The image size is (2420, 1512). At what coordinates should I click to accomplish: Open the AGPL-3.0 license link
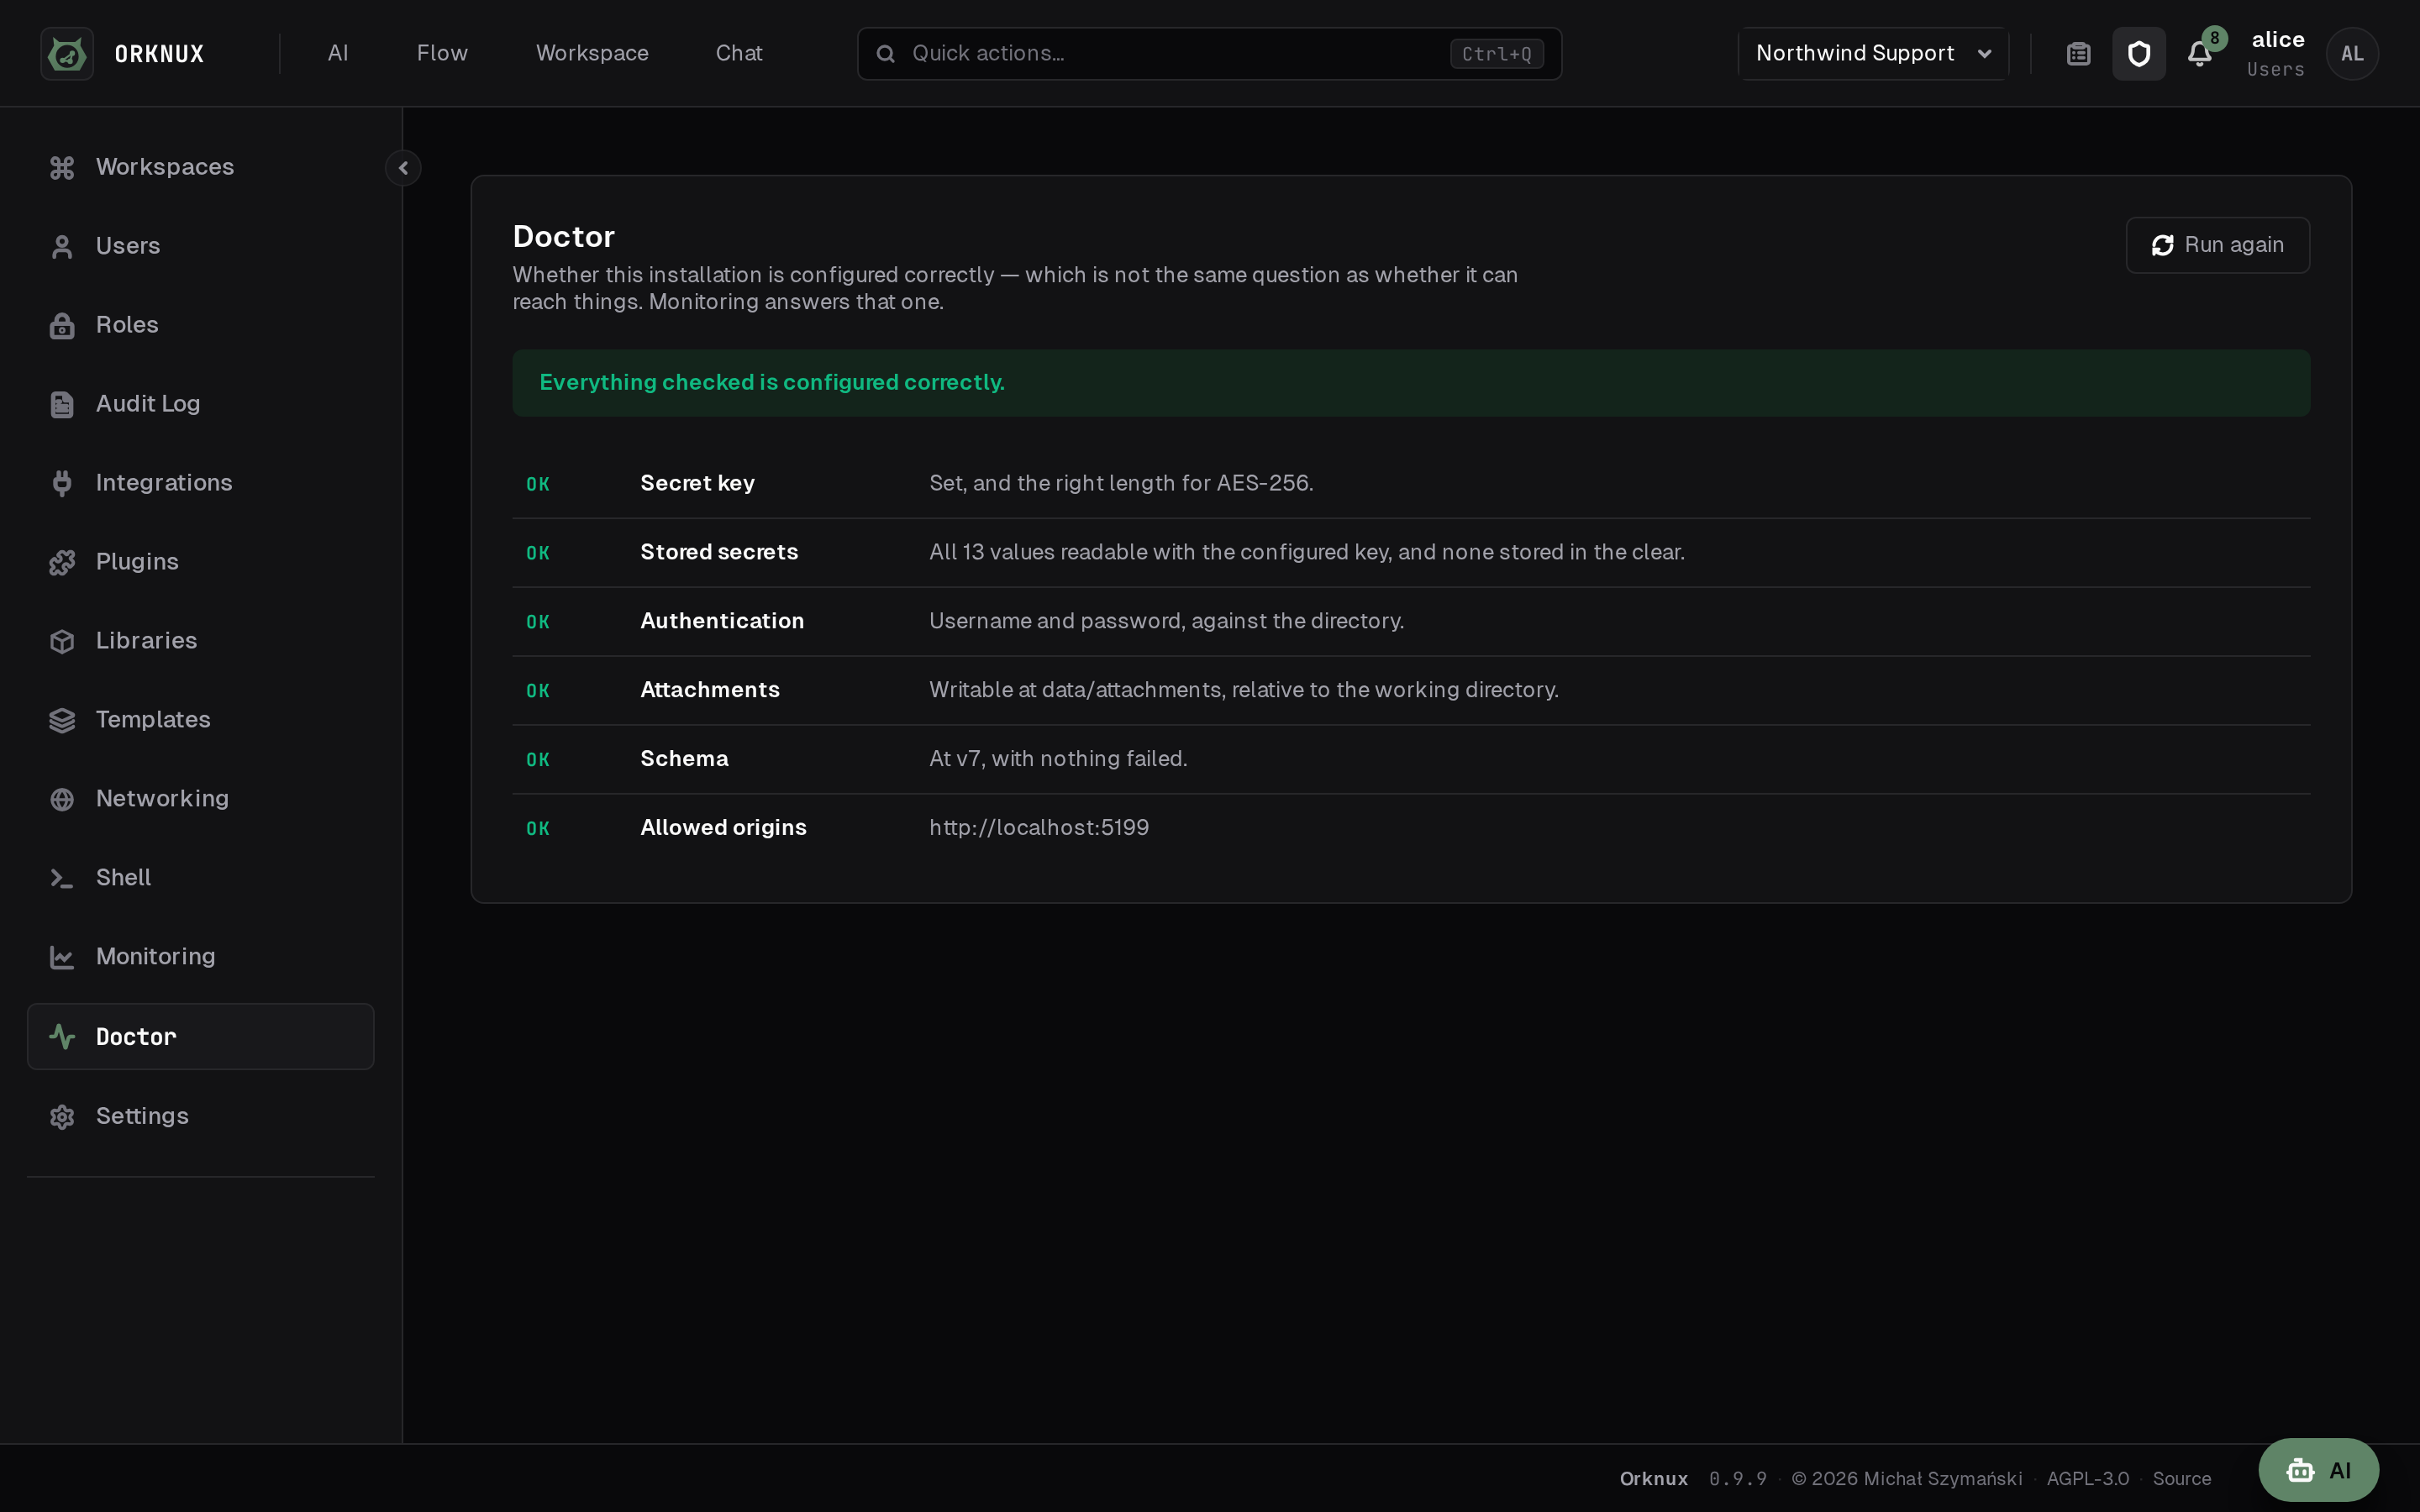click(2087, 1478)
